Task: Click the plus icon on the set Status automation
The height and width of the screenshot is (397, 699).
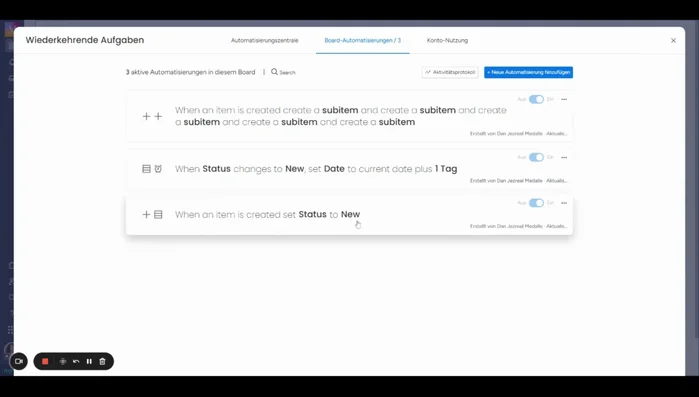Action: coord(146,214)
